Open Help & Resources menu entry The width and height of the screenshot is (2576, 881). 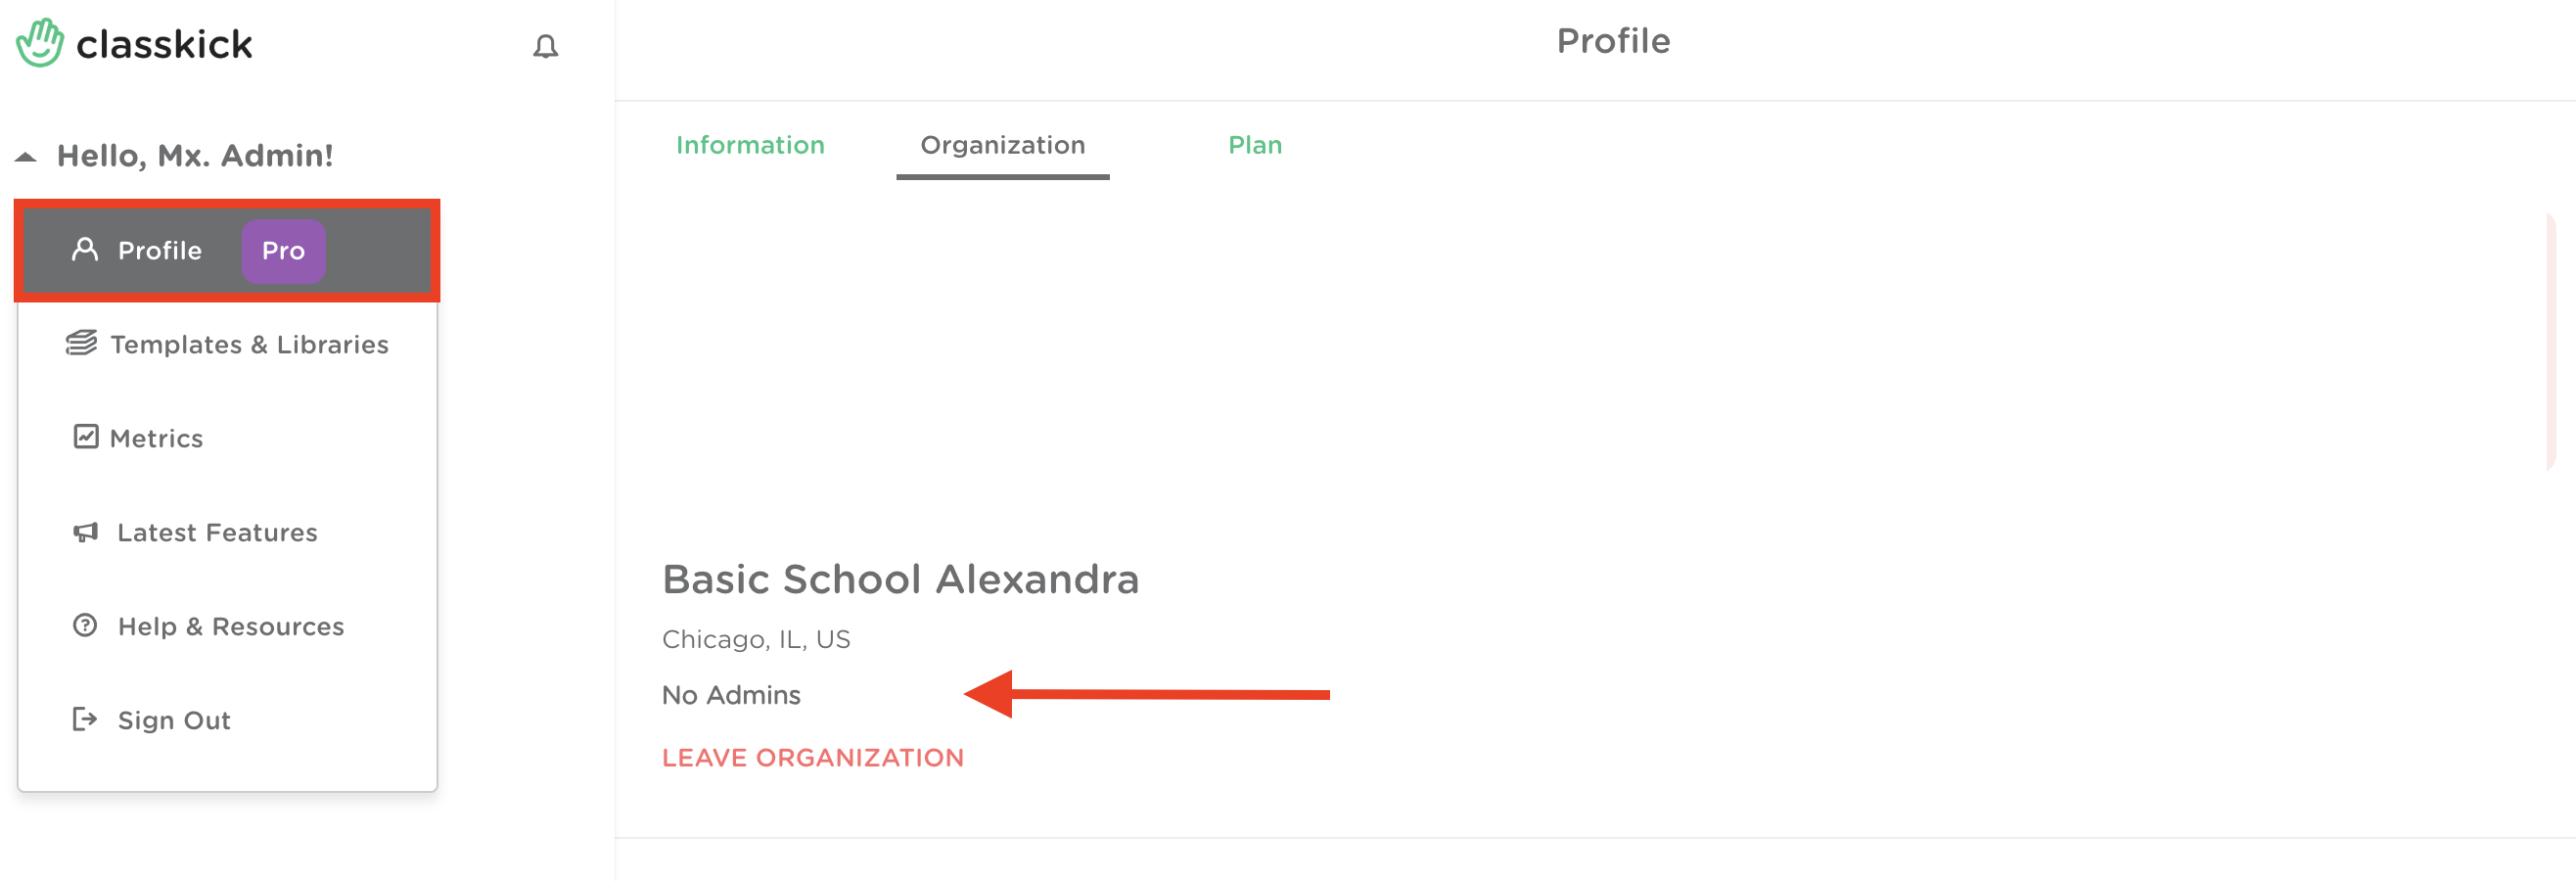click(230, 626)
